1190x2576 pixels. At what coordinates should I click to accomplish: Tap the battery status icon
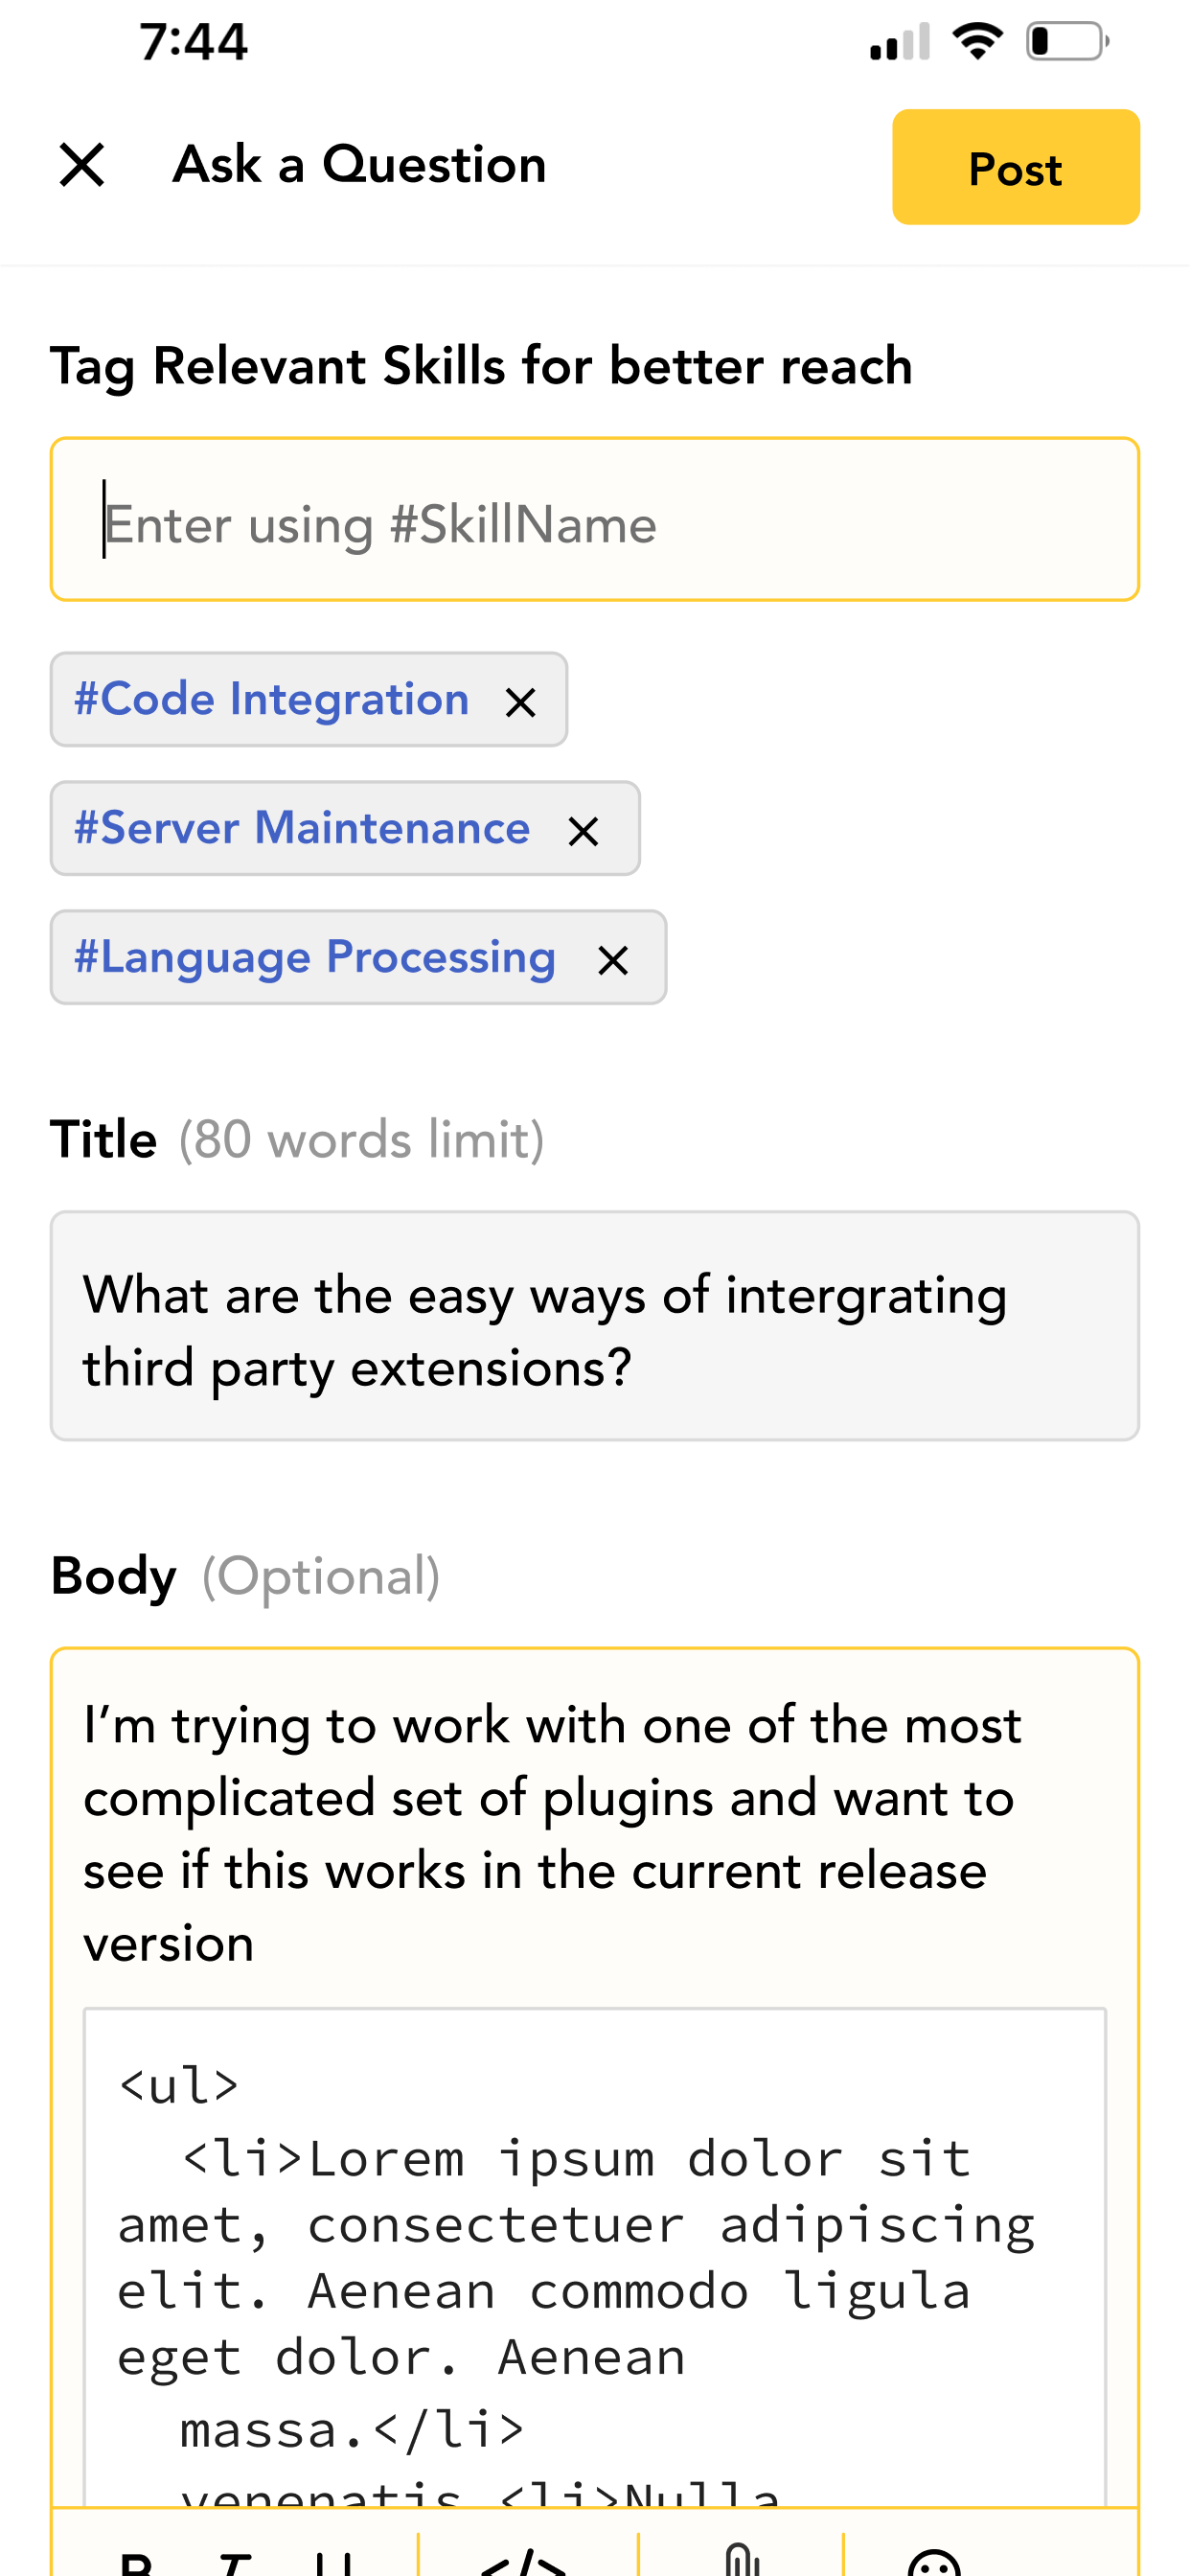point(1067,41)
